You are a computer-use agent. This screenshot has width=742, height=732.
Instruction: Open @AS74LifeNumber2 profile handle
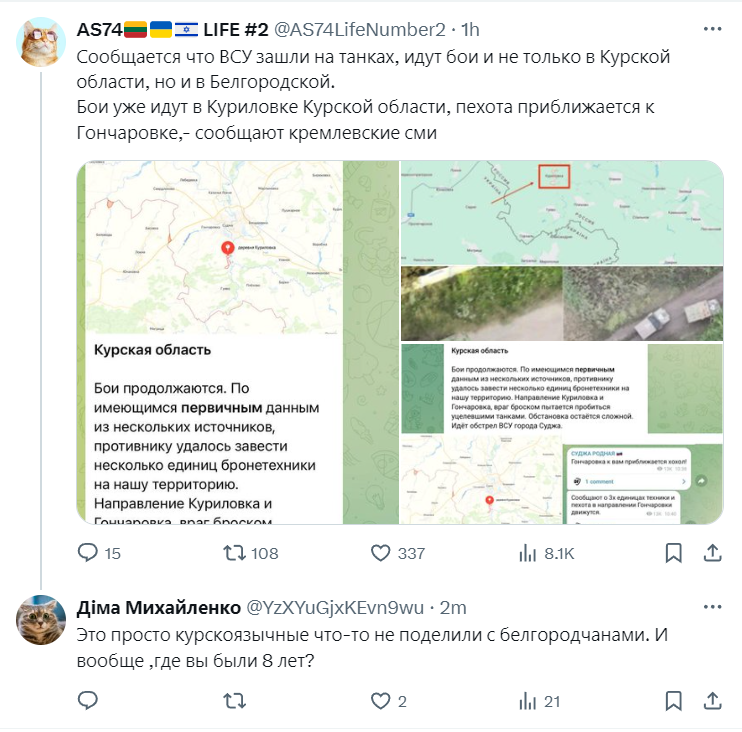point(360,30)
